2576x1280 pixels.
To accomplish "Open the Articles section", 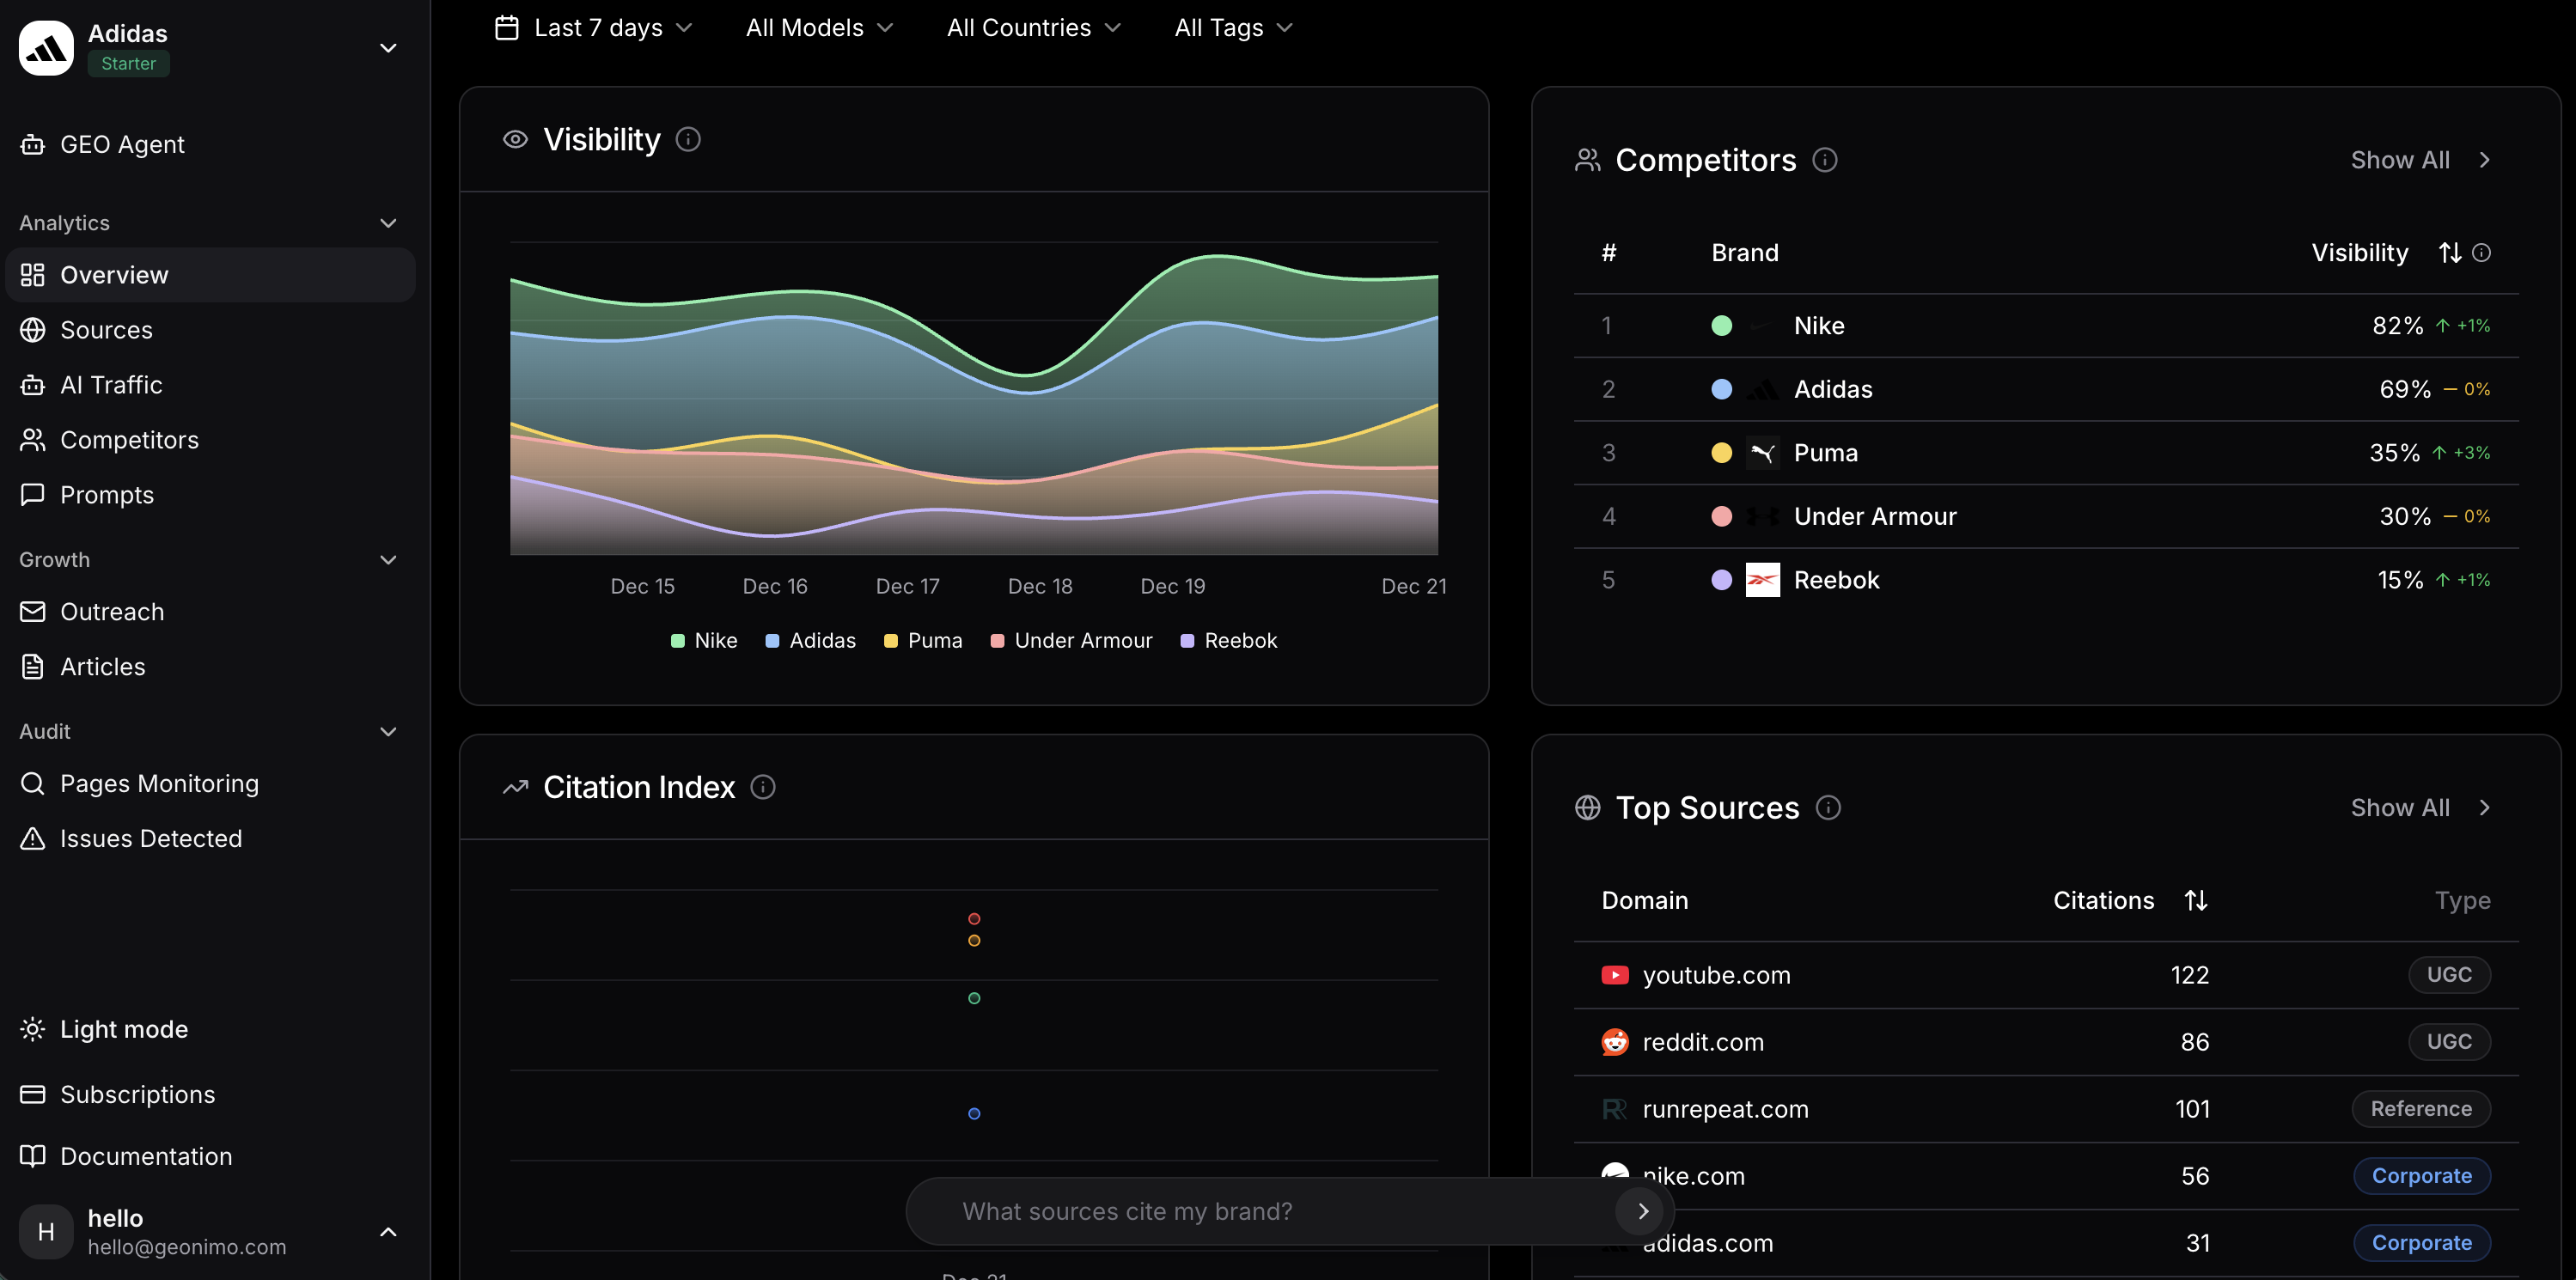I will (102, 666).
